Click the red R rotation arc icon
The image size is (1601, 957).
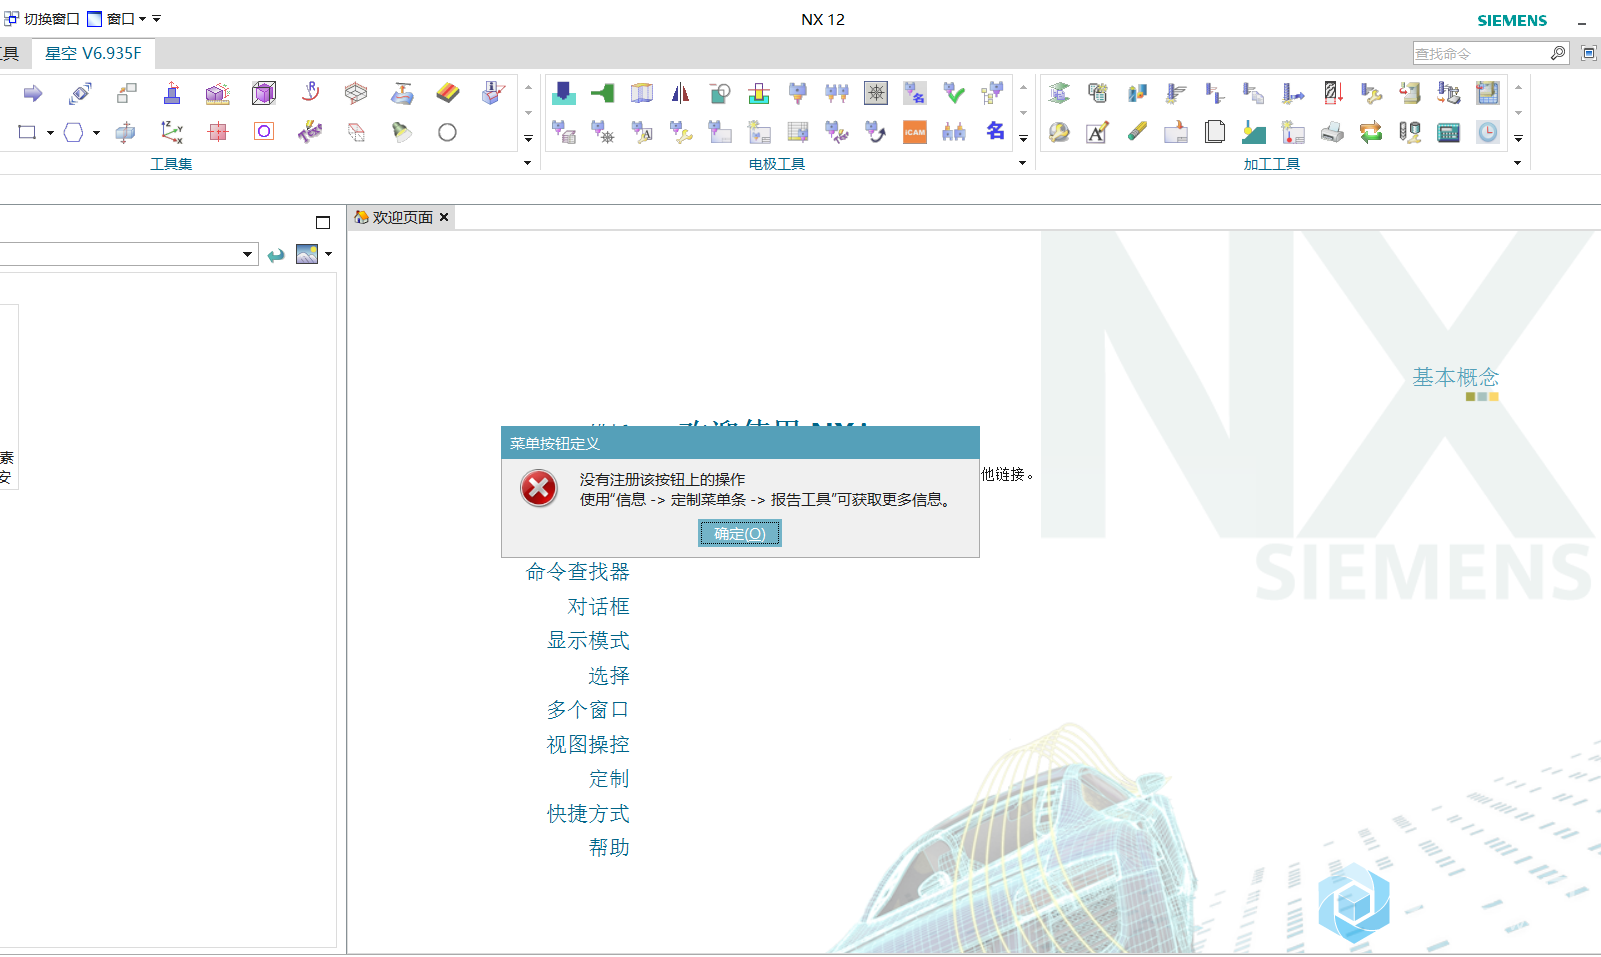[311, 93]
